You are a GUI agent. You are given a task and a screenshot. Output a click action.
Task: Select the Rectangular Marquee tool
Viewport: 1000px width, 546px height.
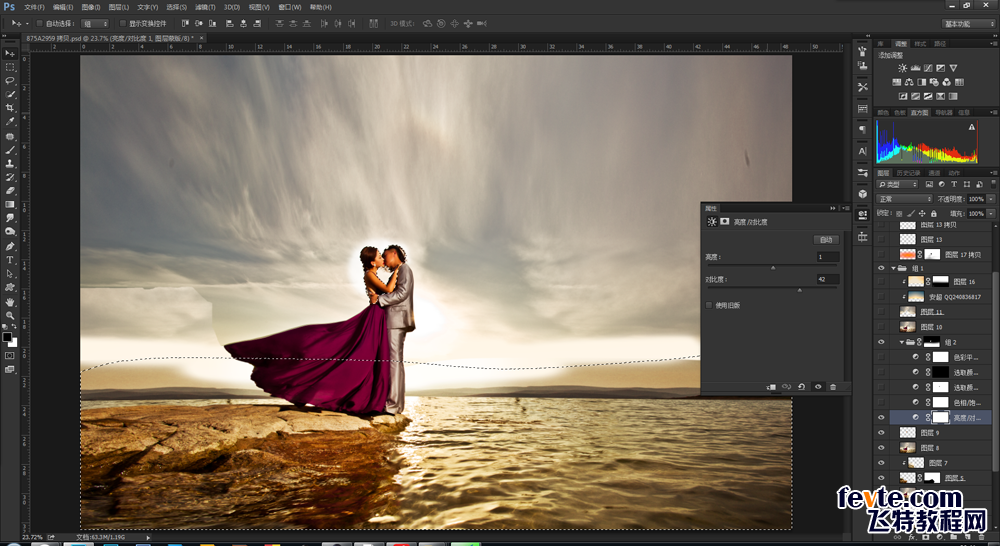click(10, 67)
